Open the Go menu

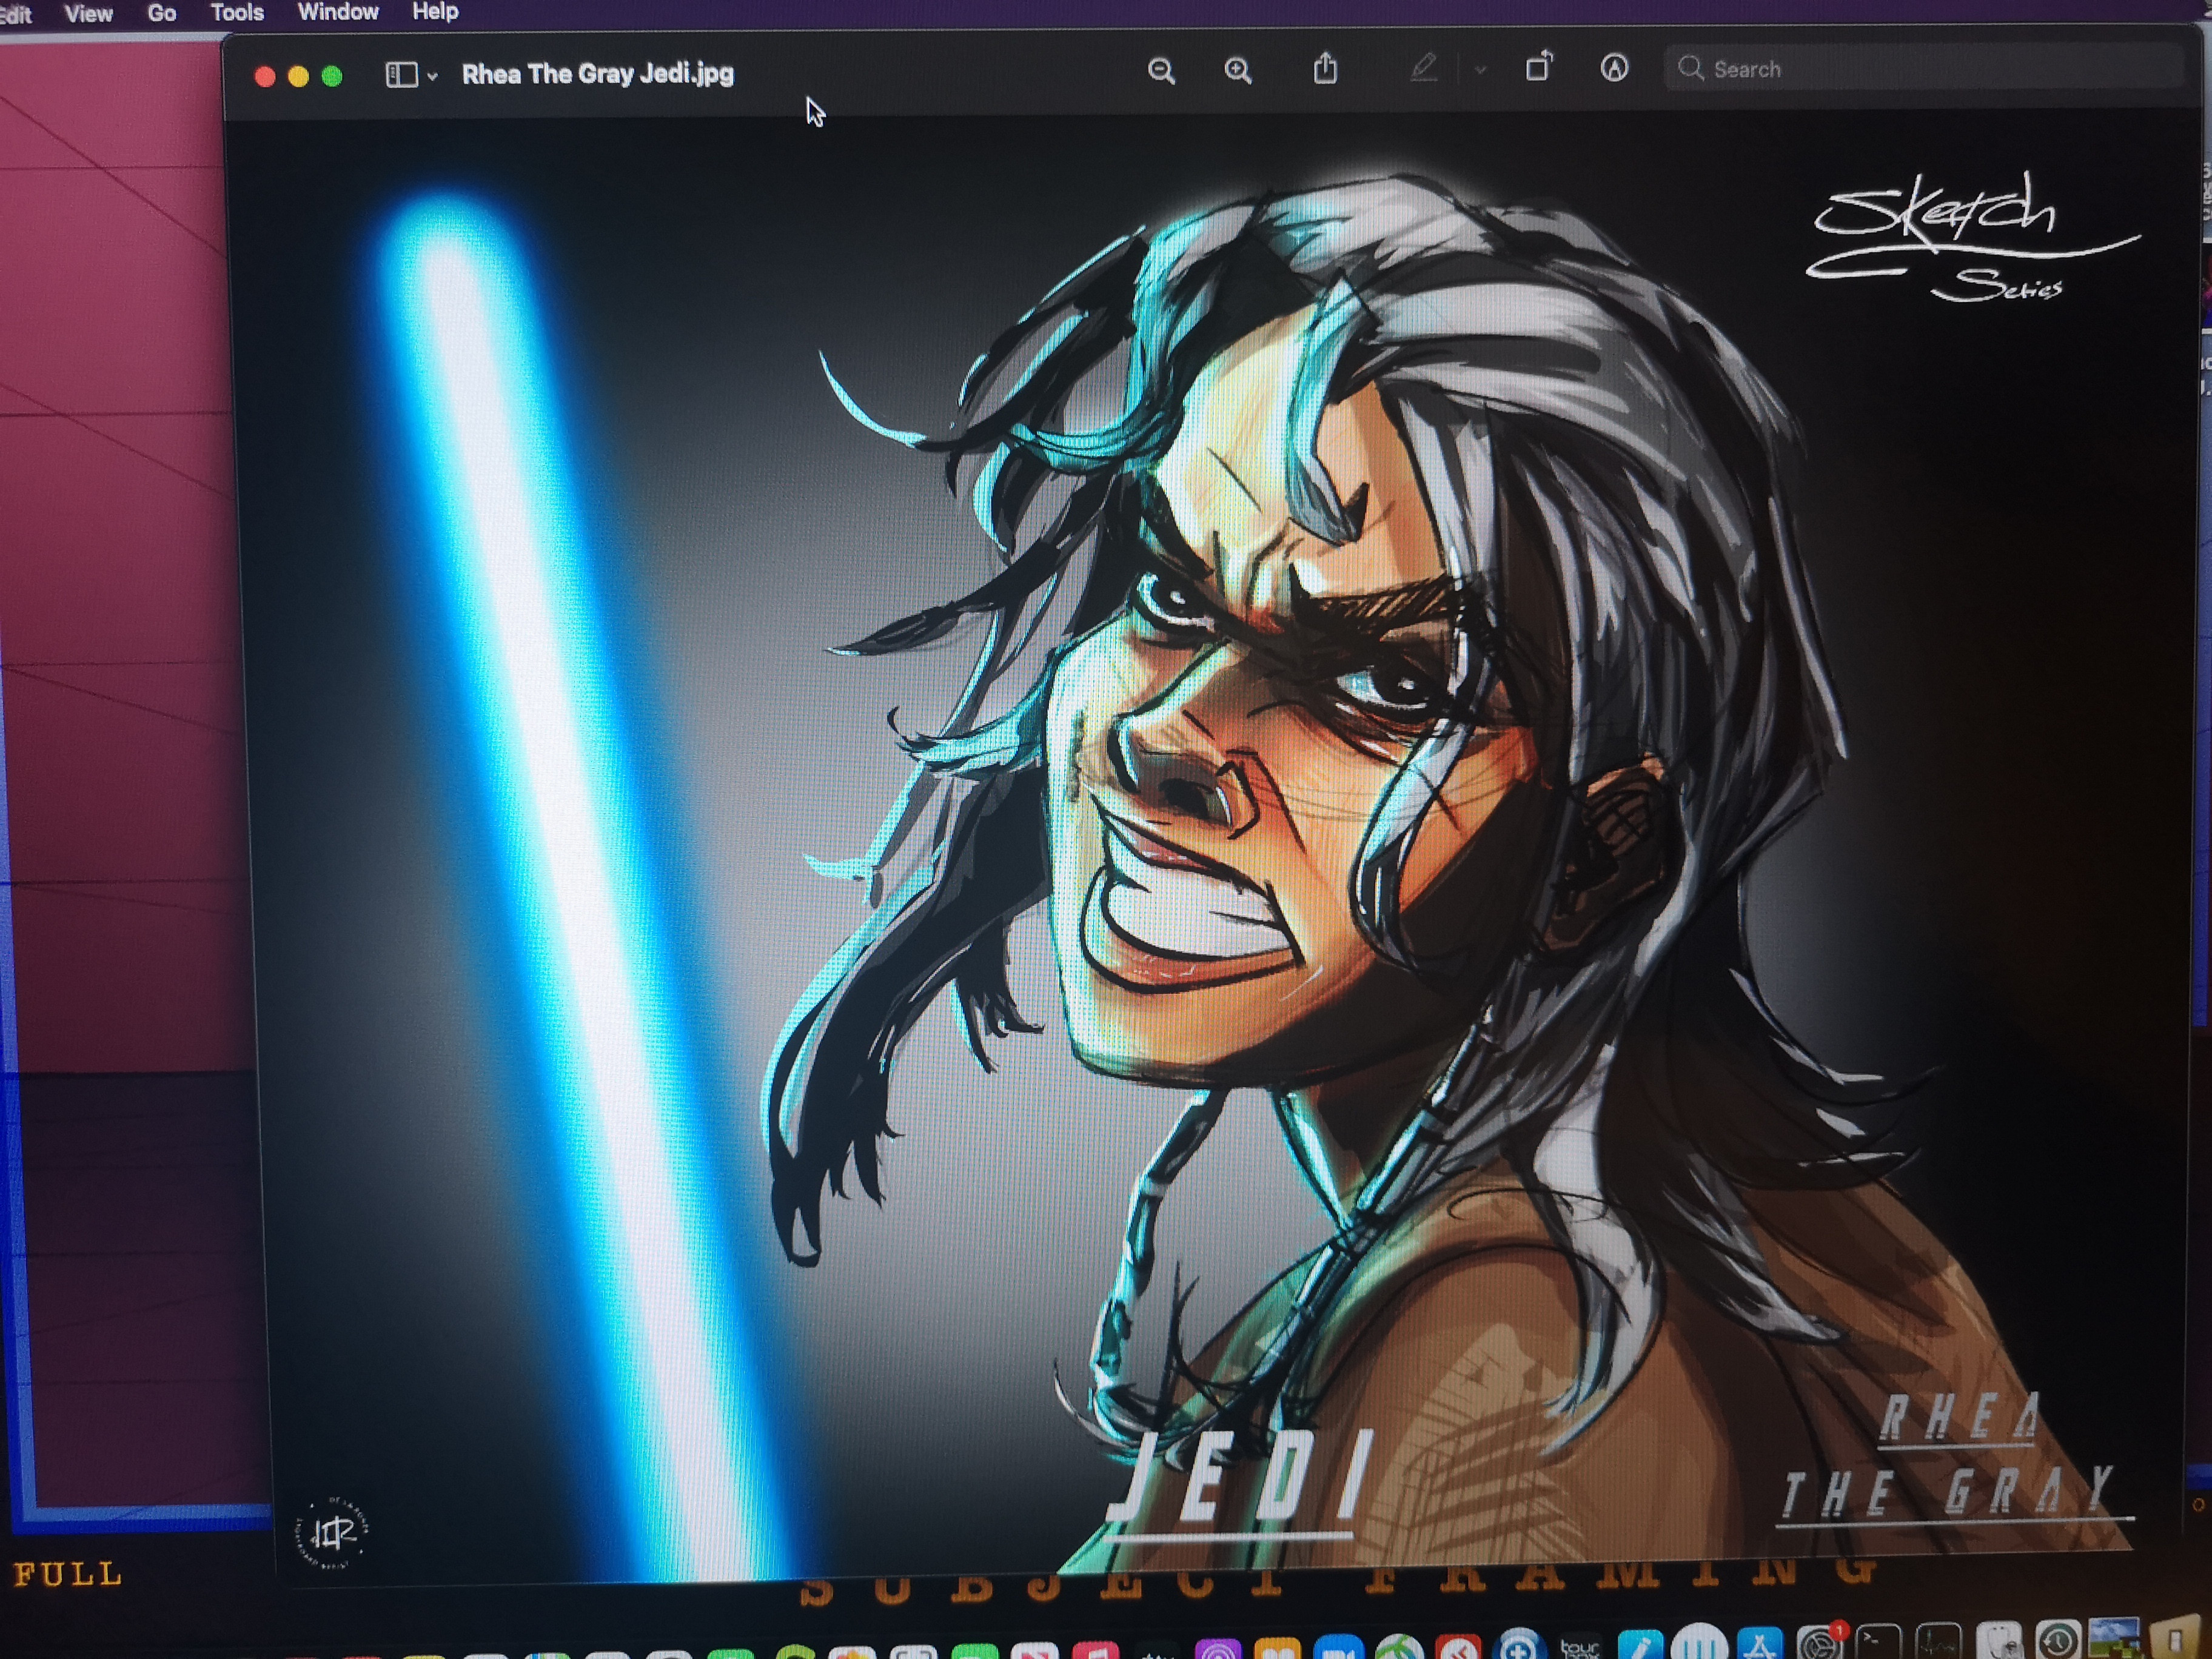pos(162,14)
